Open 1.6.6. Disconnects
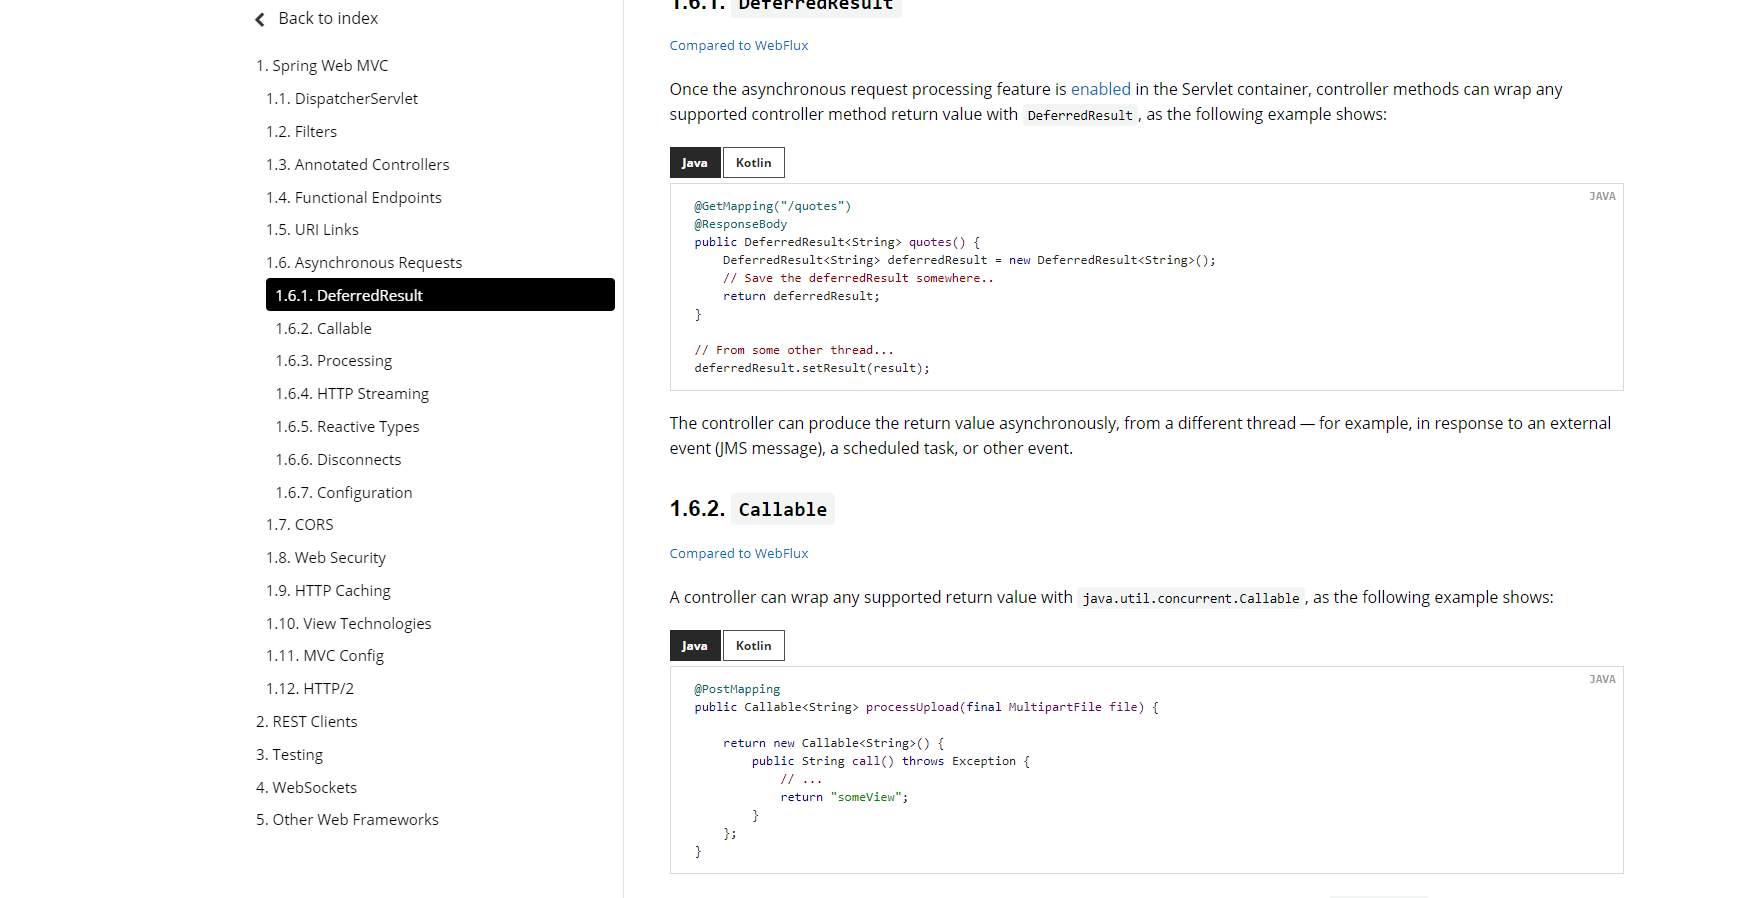The height and width of the screenshot is (898, 1759). (338, 460)
